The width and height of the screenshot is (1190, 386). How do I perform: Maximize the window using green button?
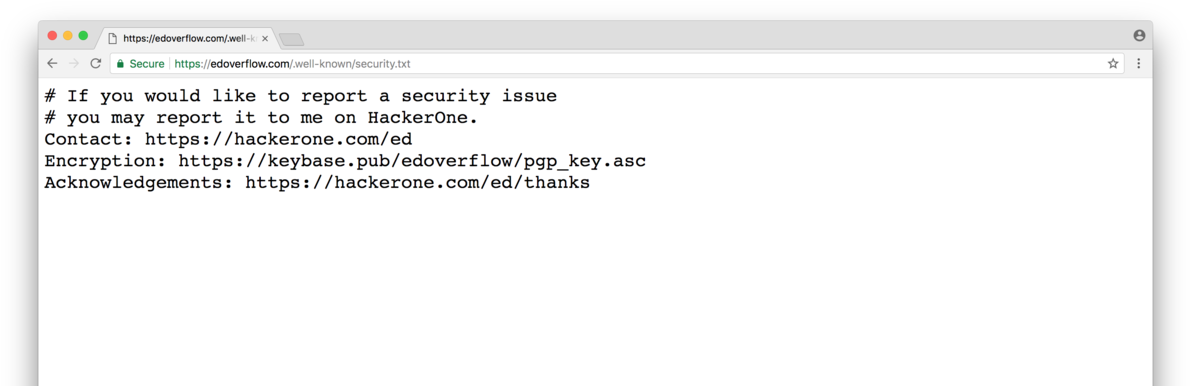tap(83, 36)
